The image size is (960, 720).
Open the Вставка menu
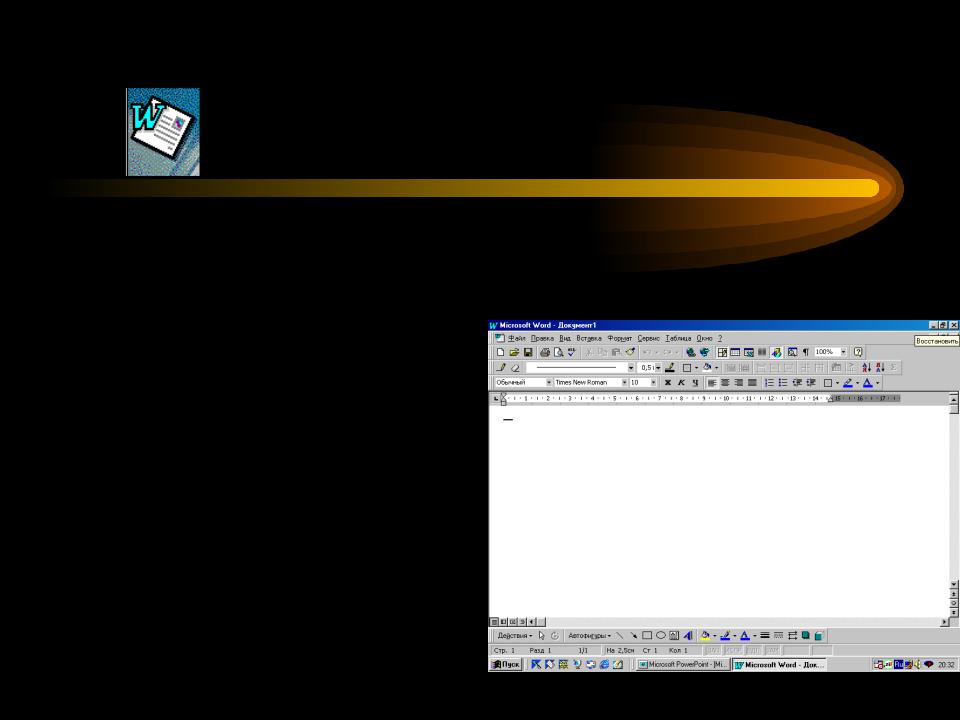[x=589, y=338]
